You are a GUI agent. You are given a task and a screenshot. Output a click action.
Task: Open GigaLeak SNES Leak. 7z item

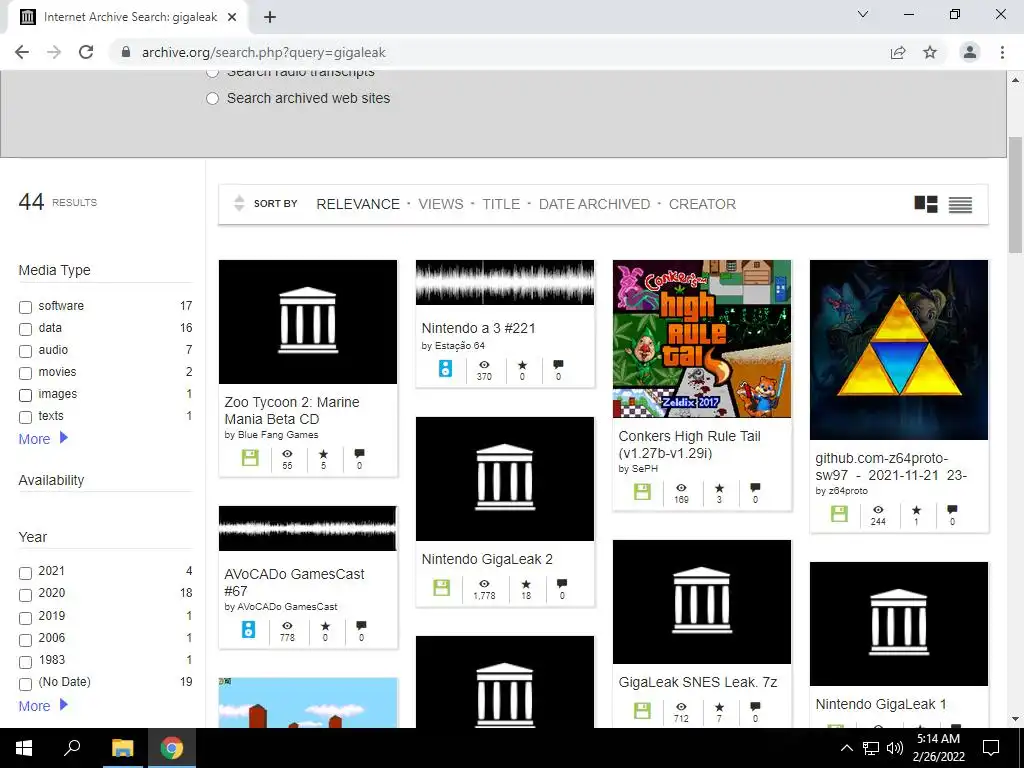click(697, 682)
